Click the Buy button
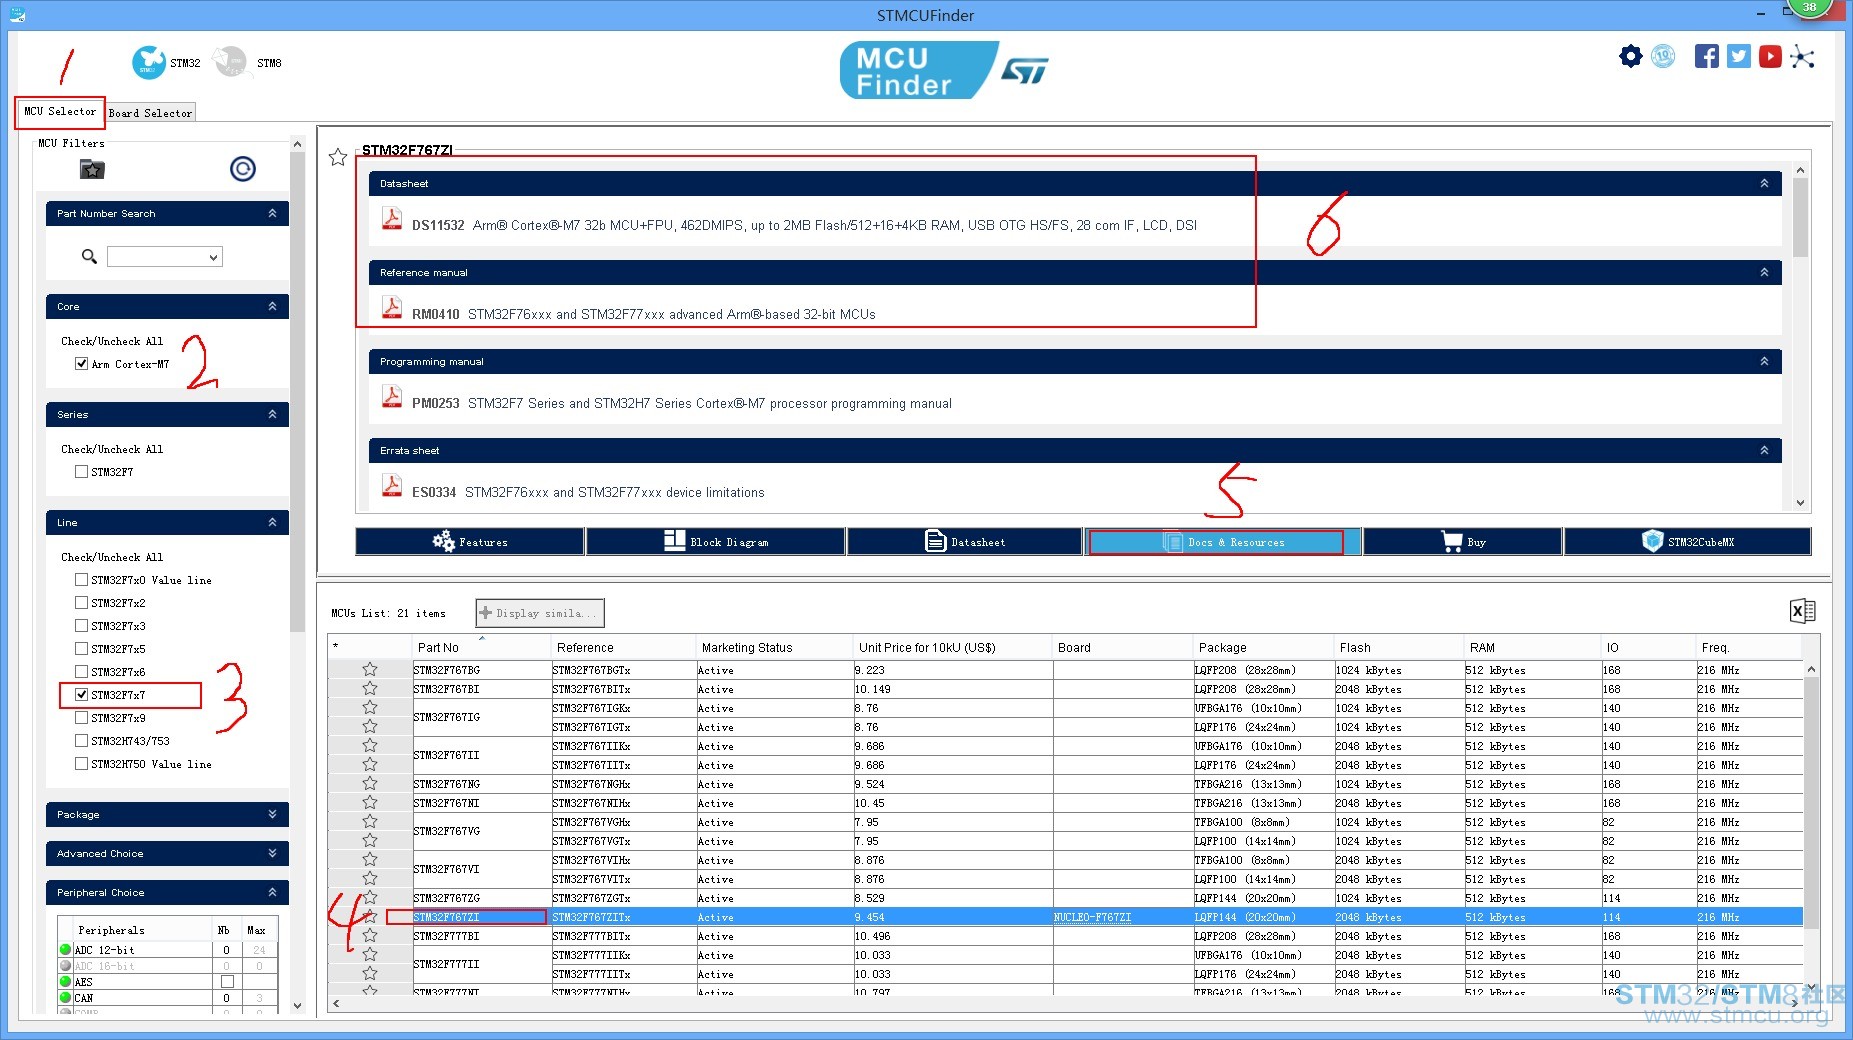Screen dimensions: 1853x1040 1463,541
